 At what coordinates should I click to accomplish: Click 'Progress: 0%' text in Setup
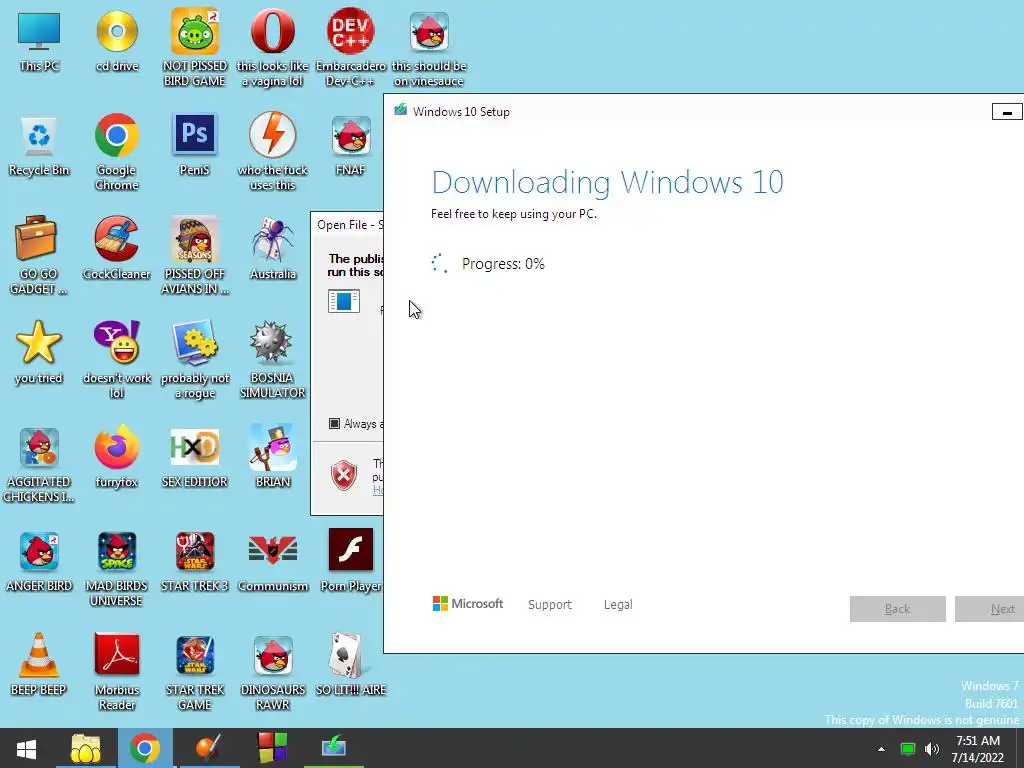pyautogui.click(x=503, y=264)
